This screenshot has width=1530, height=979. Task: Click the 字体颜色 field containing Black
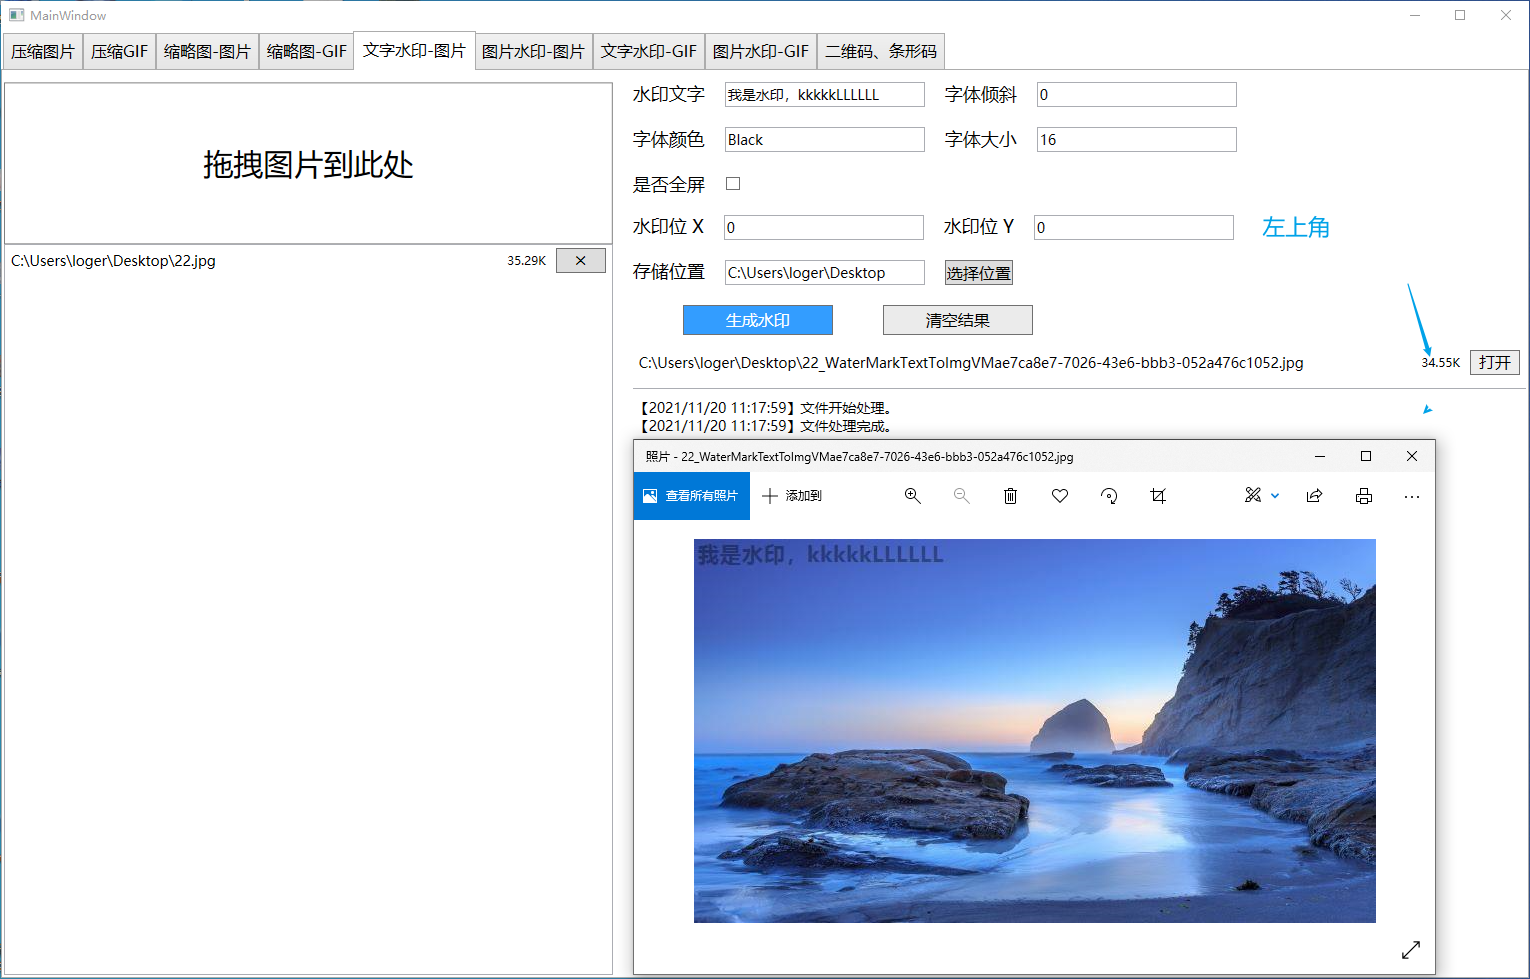point(825,140)
